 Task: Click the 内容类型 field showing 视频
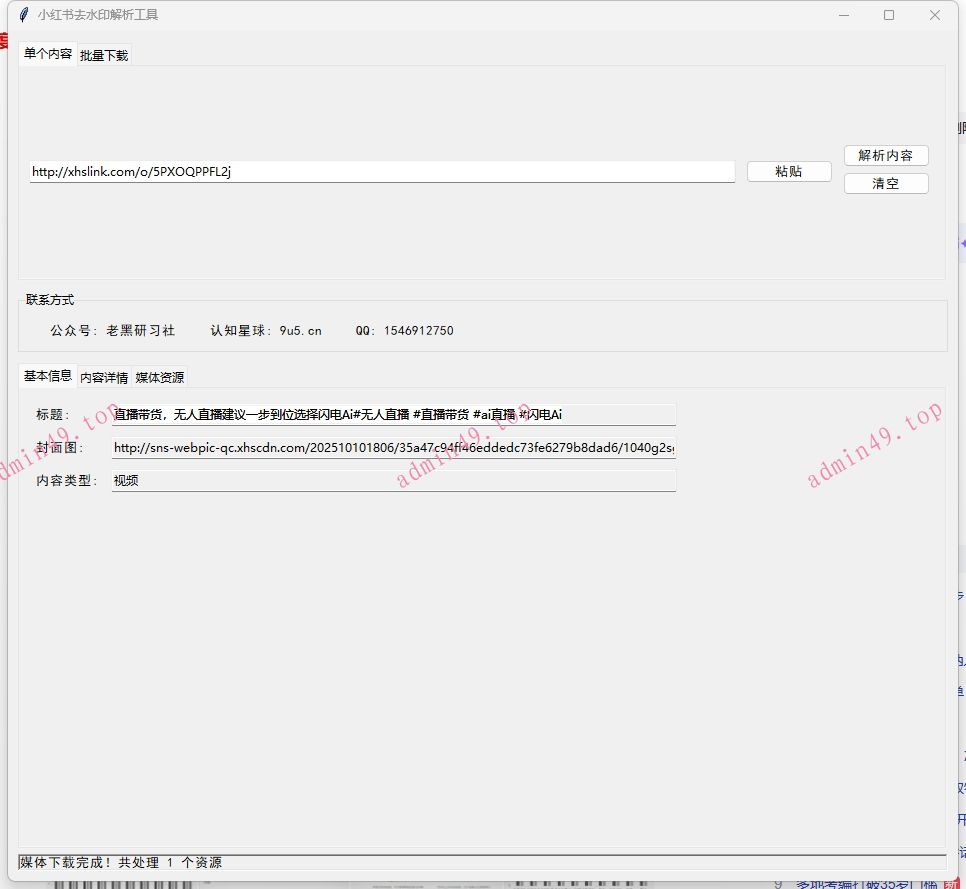click(394, 480)
